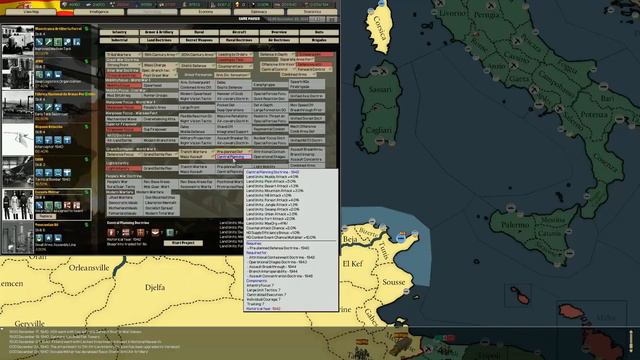Select the fleet icon near Tunis
Viewport: 640px width, 360px height.
coord(402,237)
